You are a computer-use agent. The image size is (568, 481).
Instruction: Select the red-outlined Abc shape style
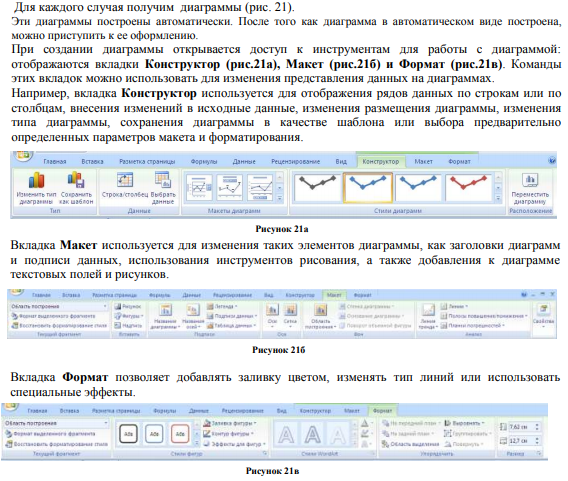pyautogui.click(x=180, y=434)
